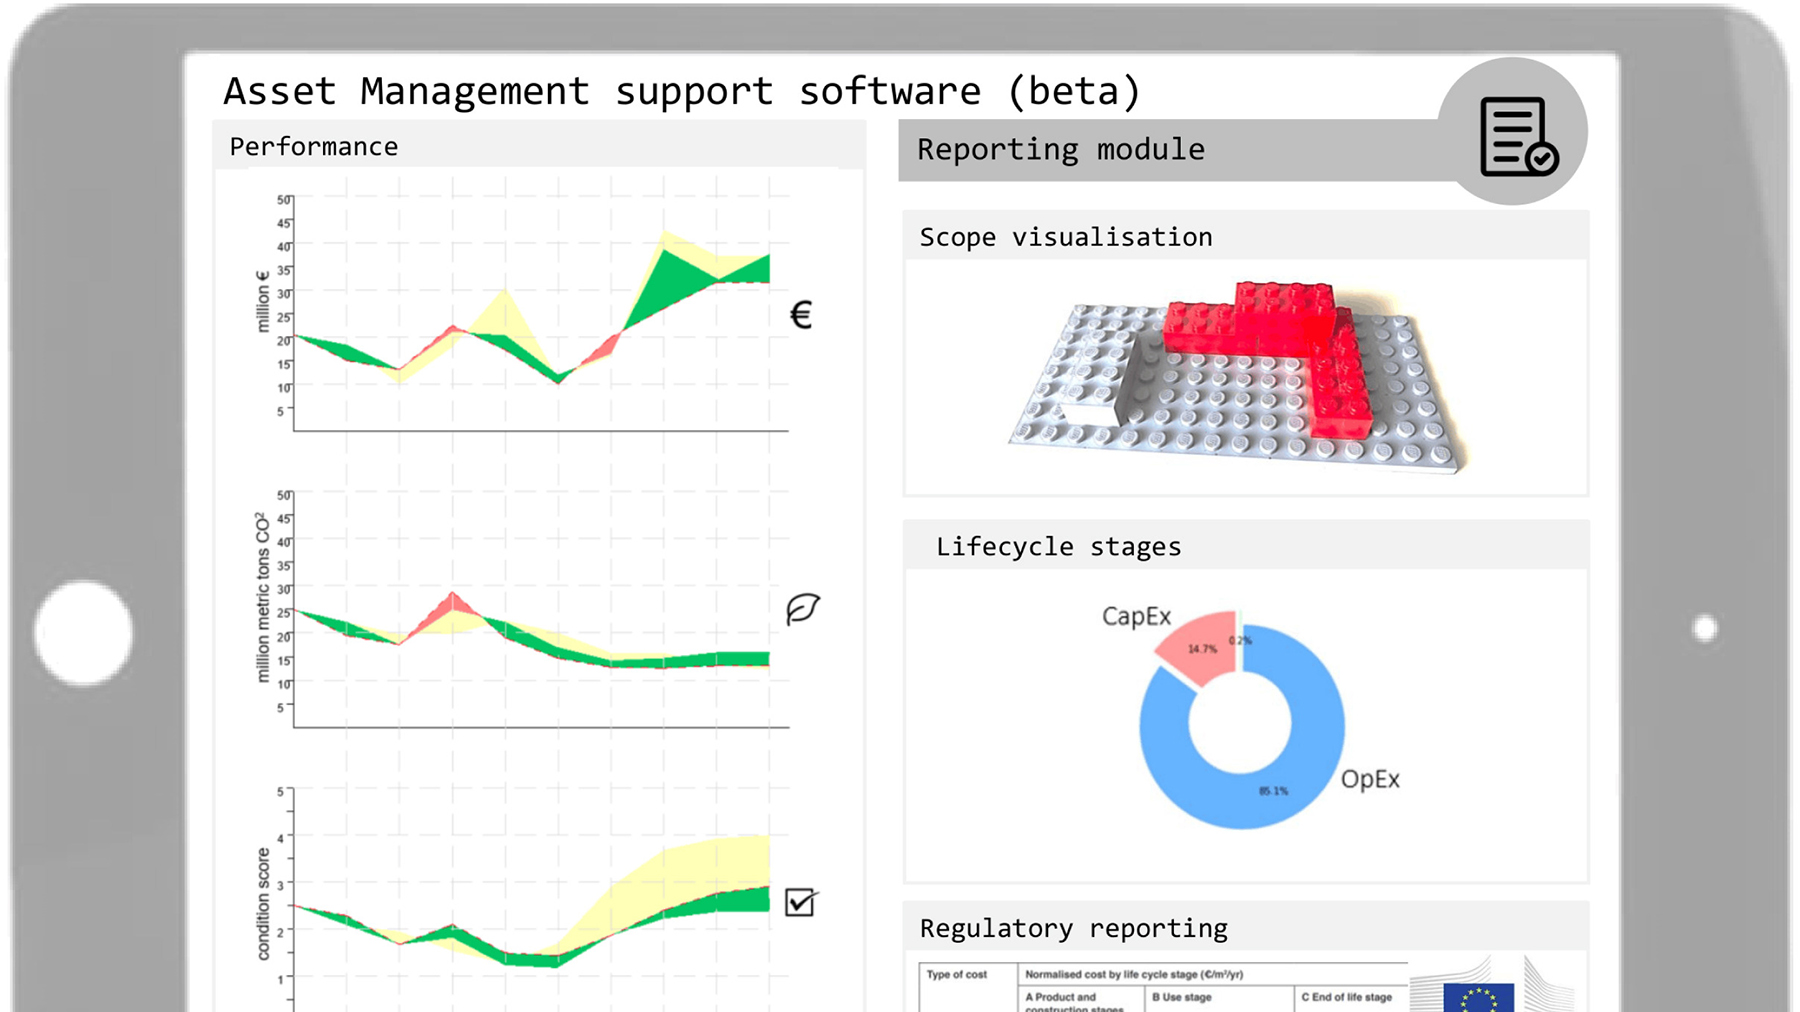Viewport: 1800px width, 1012px height.
Task: Click the 'Type of cost' table cell
Action: pos(957,975)
